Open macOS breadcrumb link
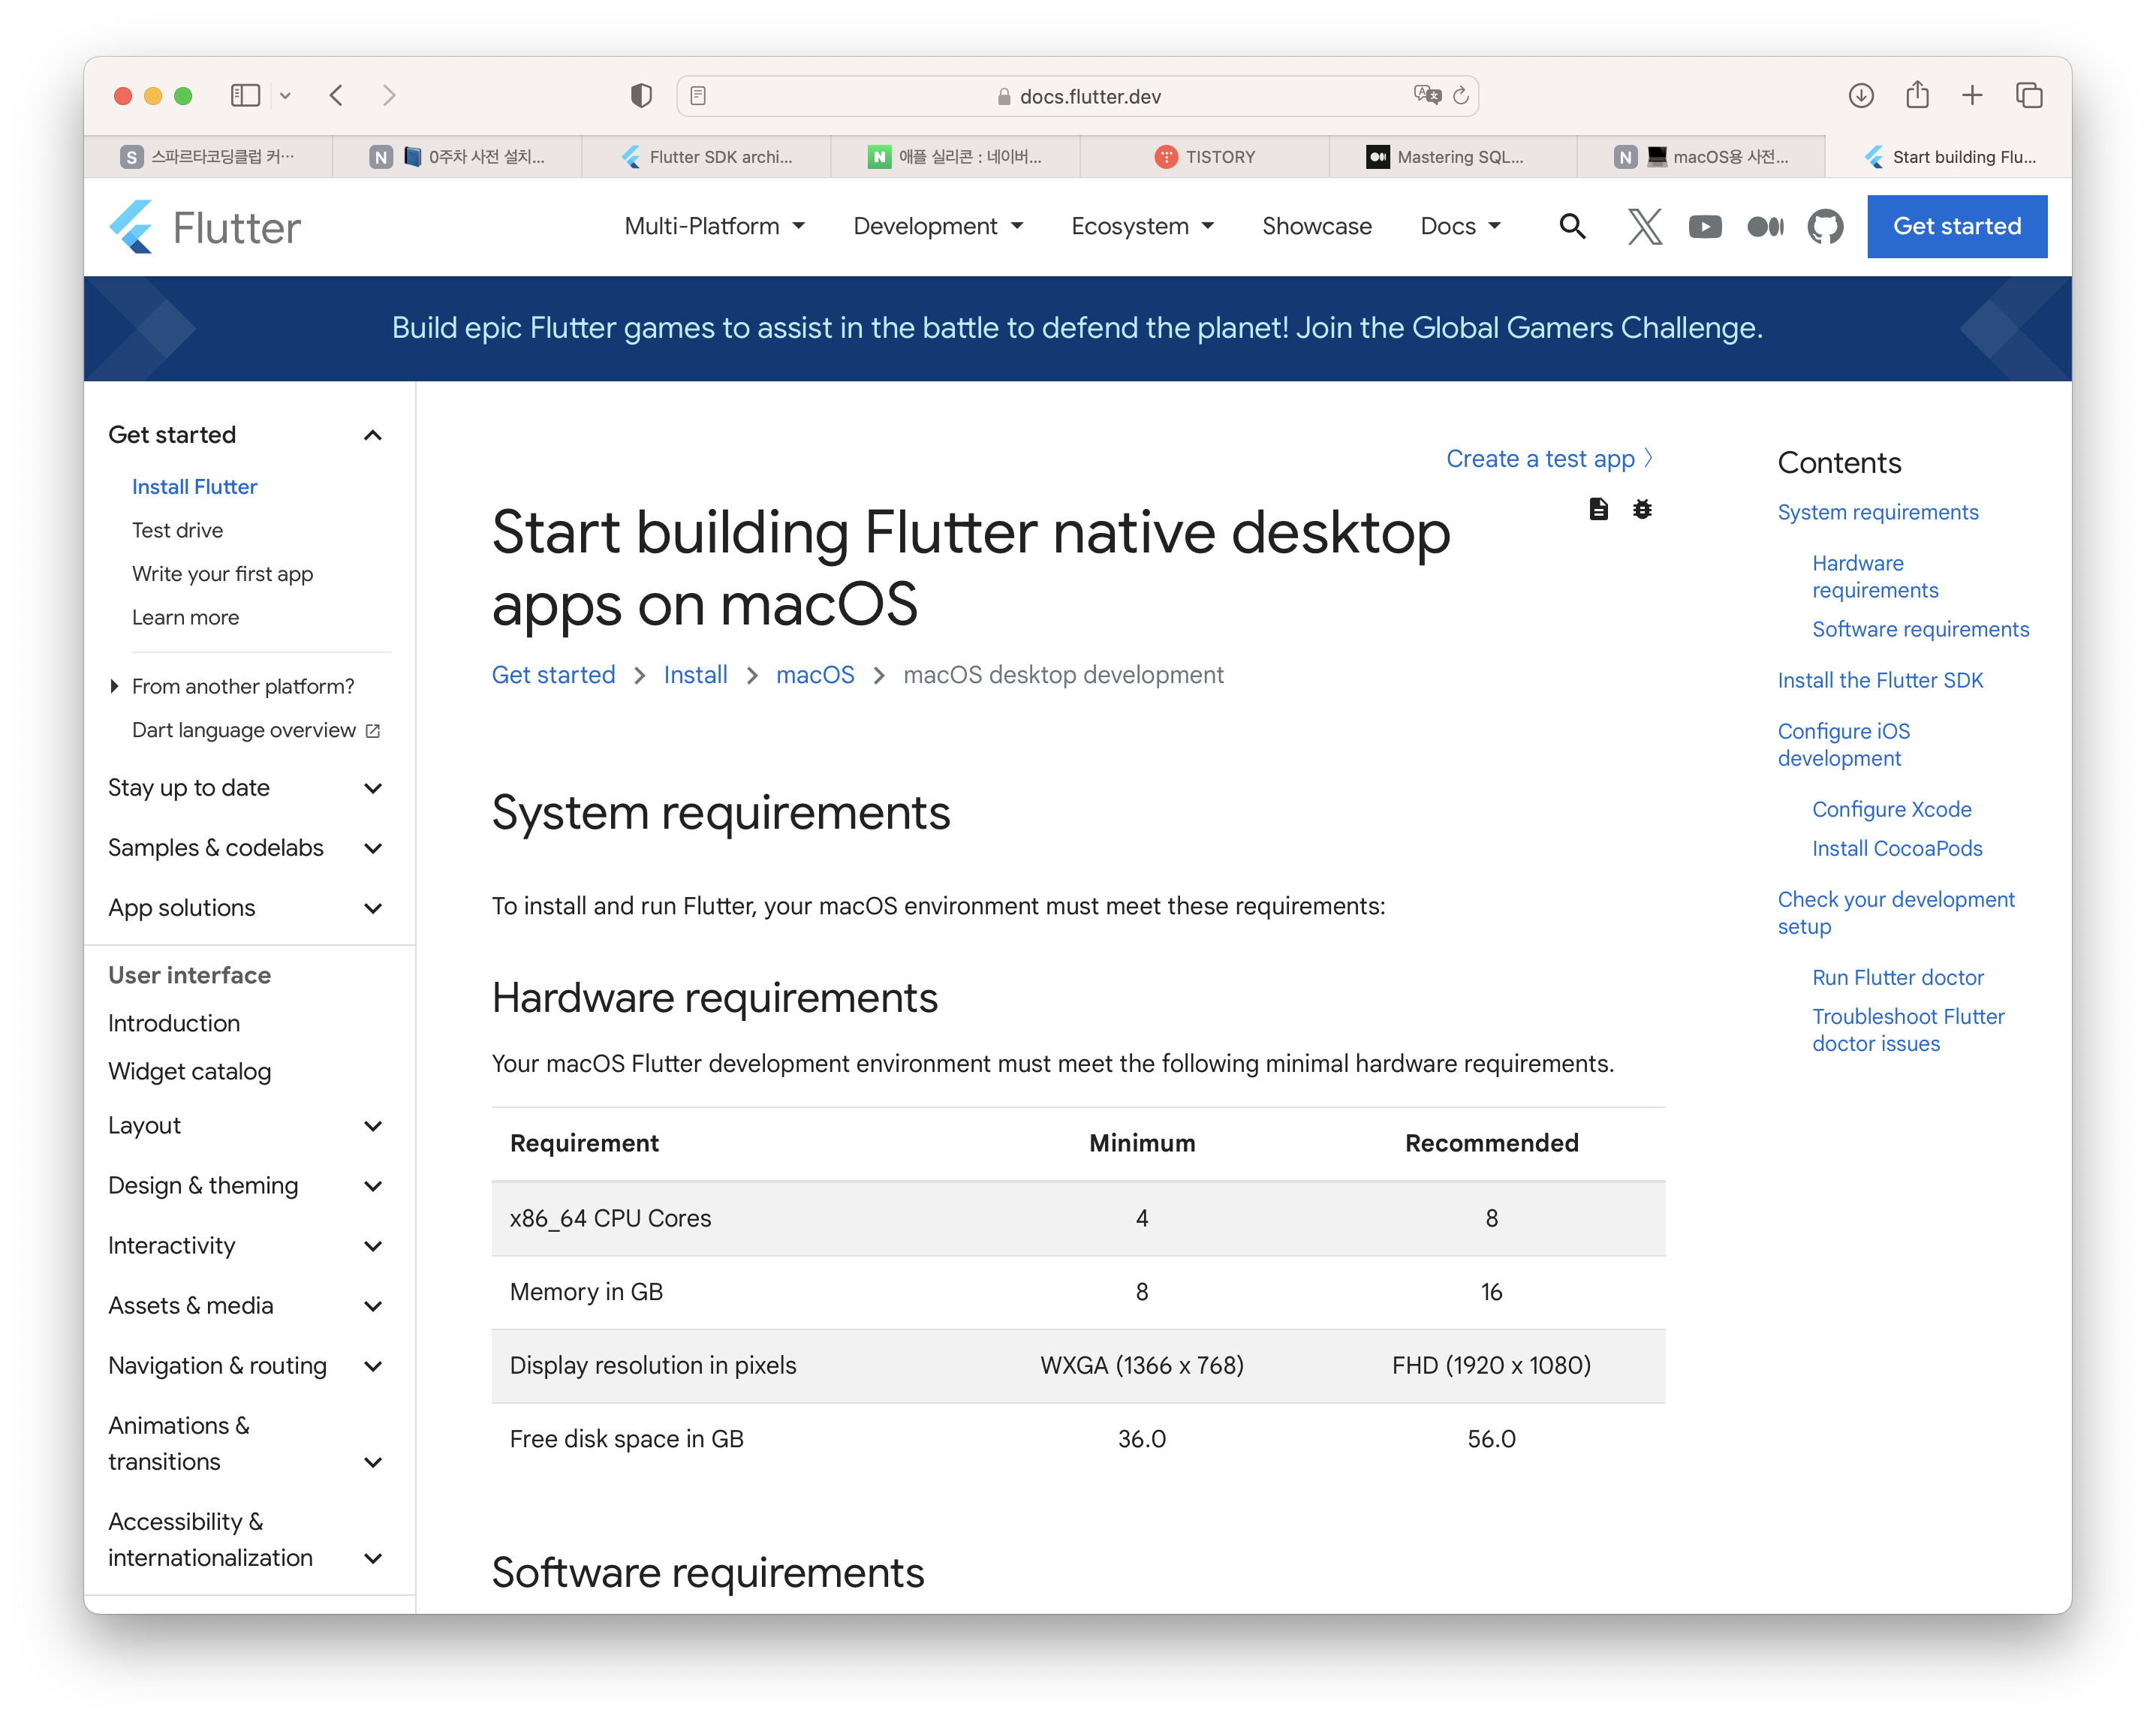This screenshot has width=2156, height=1725. point(815,675)
